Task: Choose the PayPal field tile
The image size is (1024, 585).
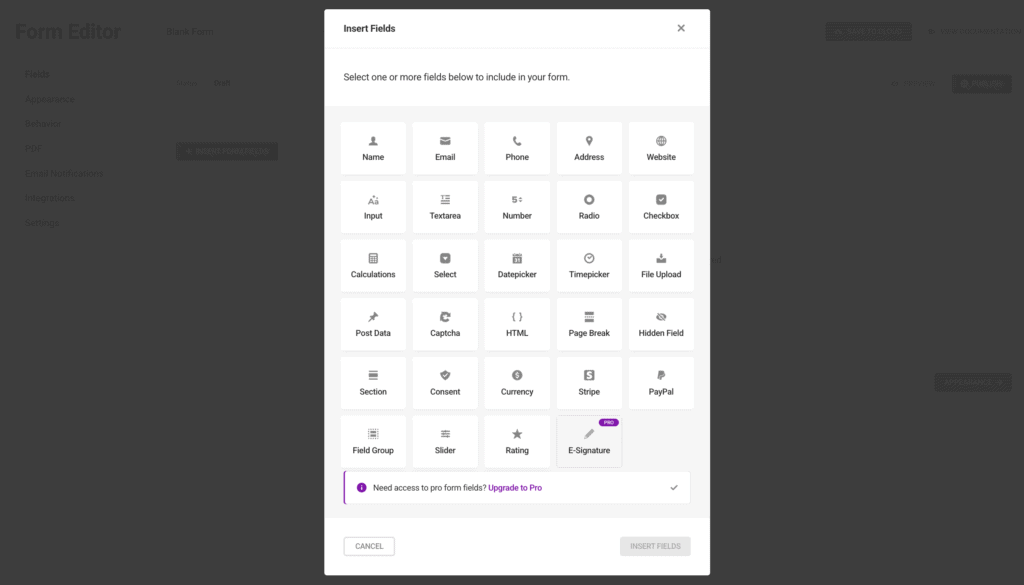Action: [661, 383]
